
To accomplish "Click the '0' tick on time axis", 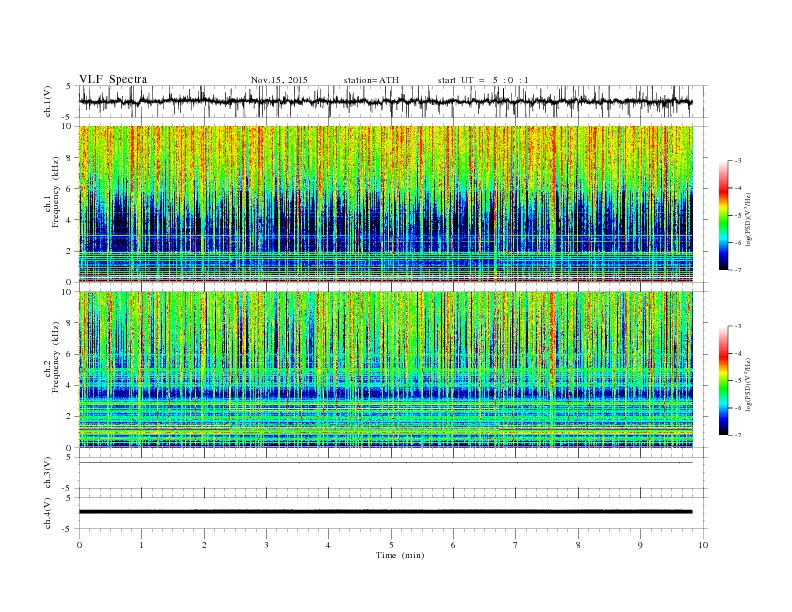I will click(79, 545).
